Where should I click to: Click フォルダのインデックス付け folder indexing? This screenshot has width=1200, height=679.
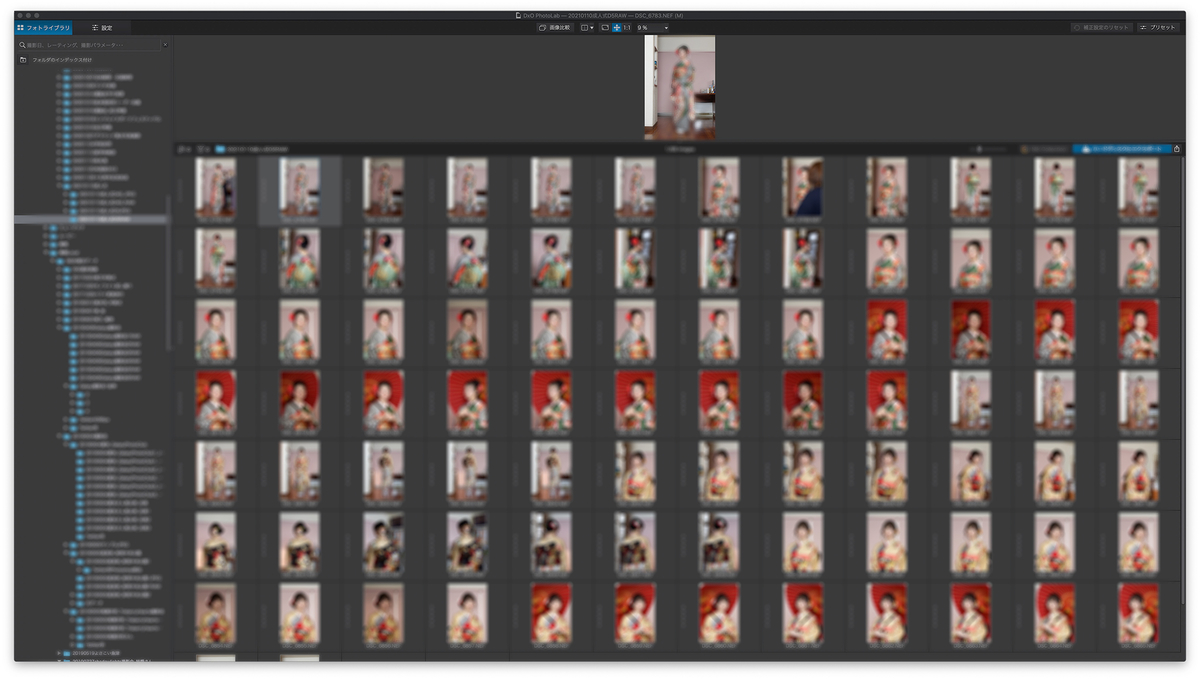[64, 60]
